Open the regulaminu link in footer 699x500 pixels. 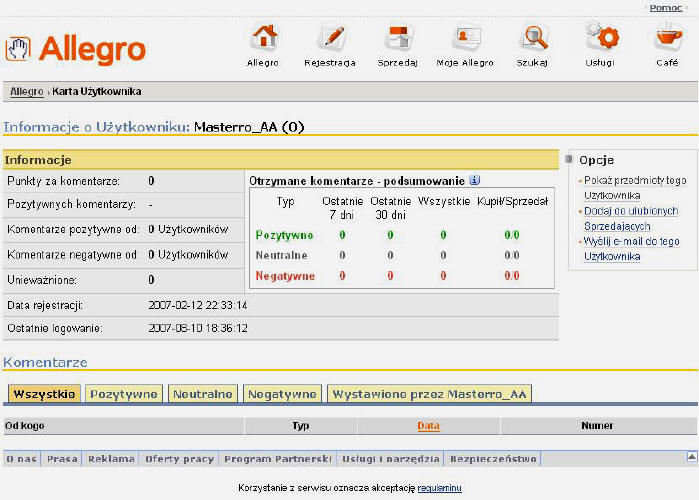click(x=440, y=488)
